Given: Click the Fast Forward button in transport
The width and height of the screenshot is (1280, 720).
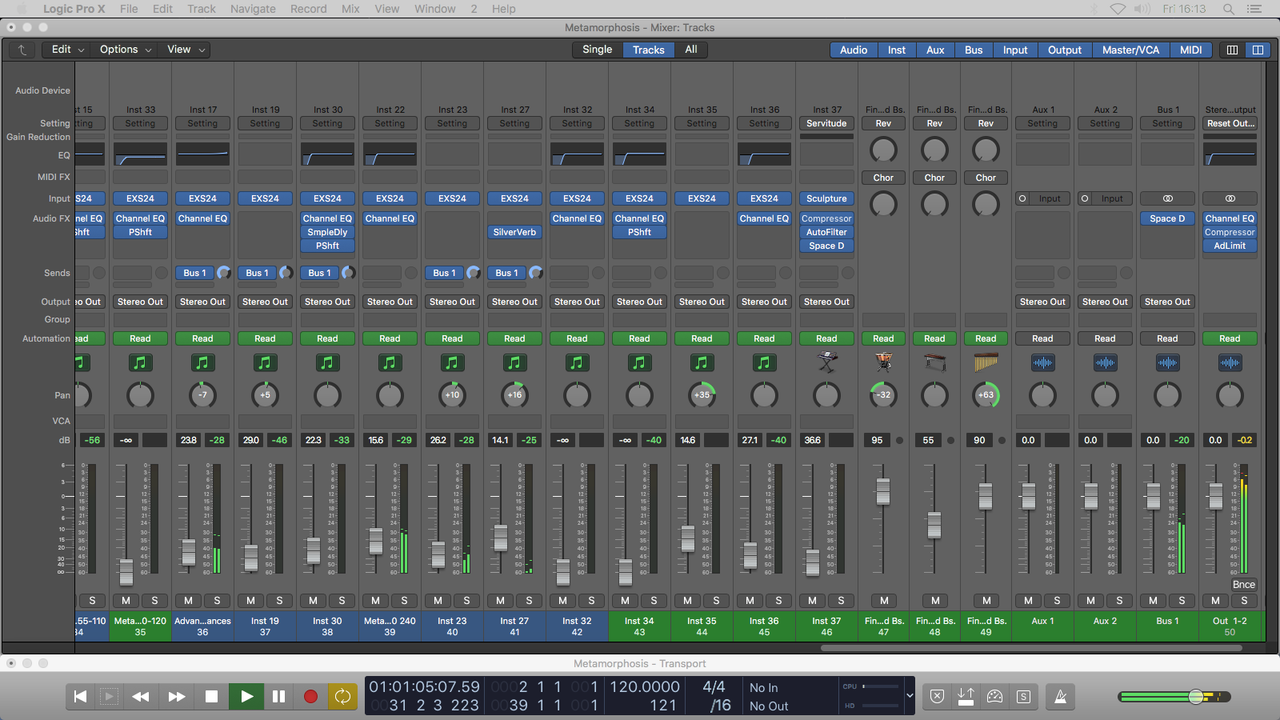Looking at the screenshot, I should click(177, 696).
